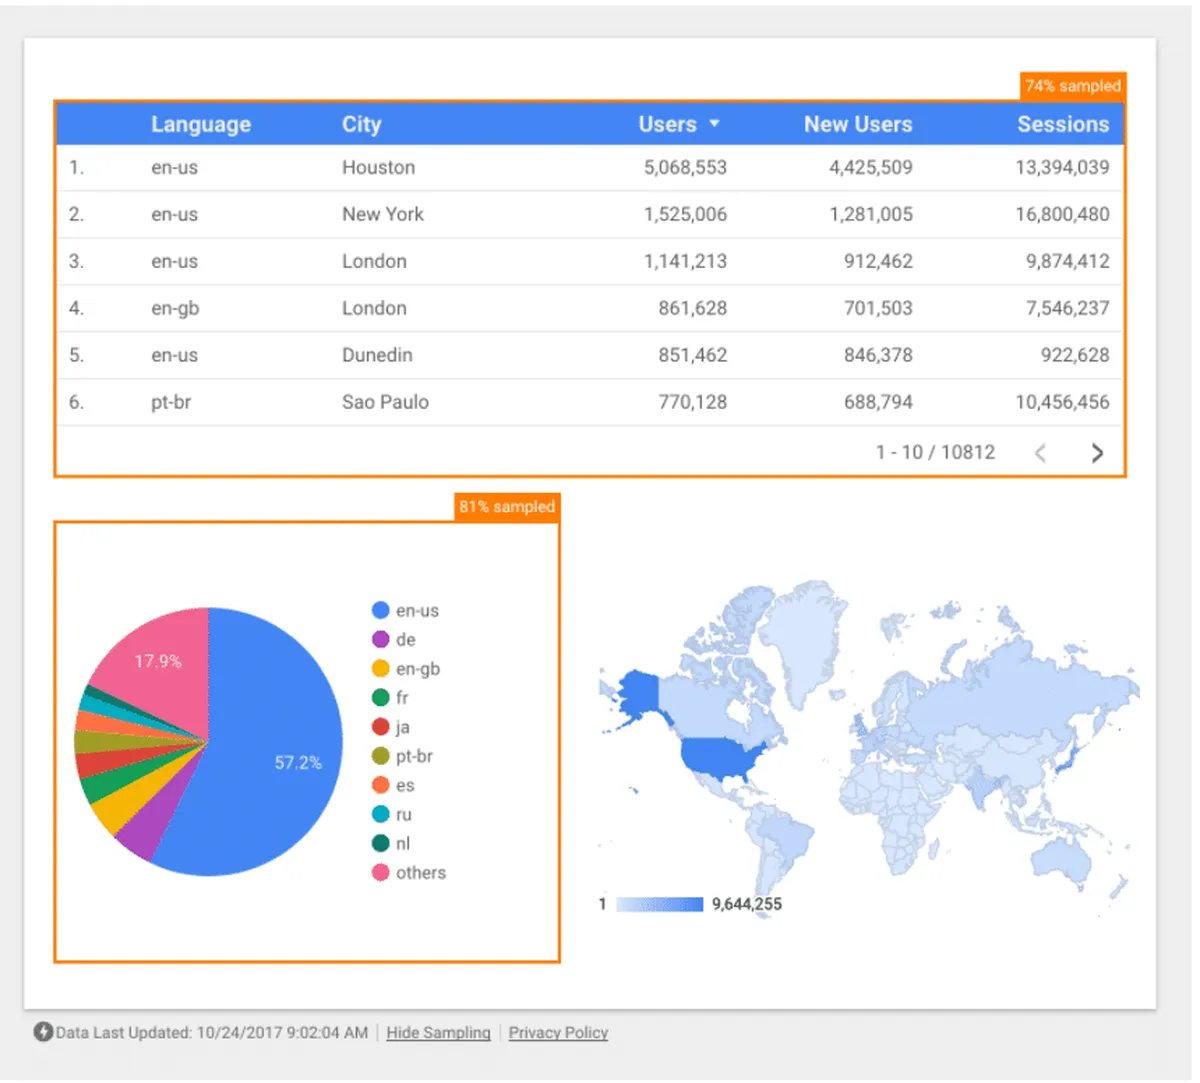1200x1083 pixels.
Task: Click users value 5,068,553
Action: coord(685,167)
